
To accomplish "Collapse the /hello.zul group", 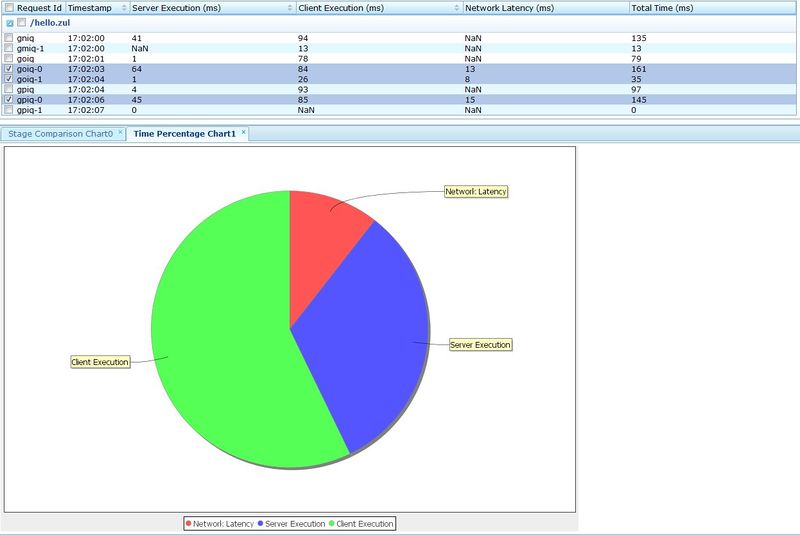I will [9, 22].
